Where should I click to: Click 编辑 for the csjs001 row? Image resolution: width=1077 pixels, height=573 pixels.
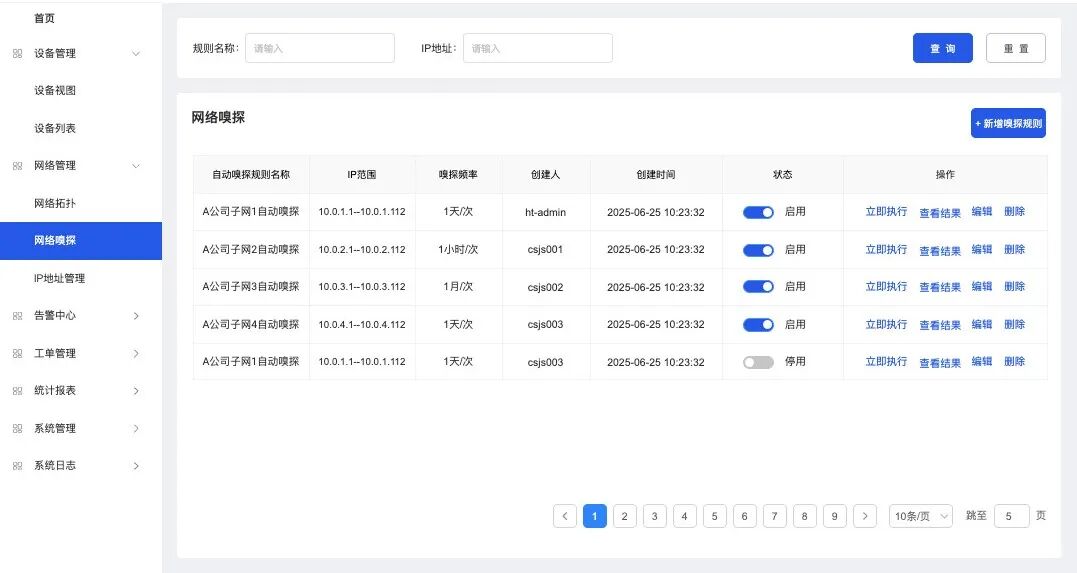point(982,249)
